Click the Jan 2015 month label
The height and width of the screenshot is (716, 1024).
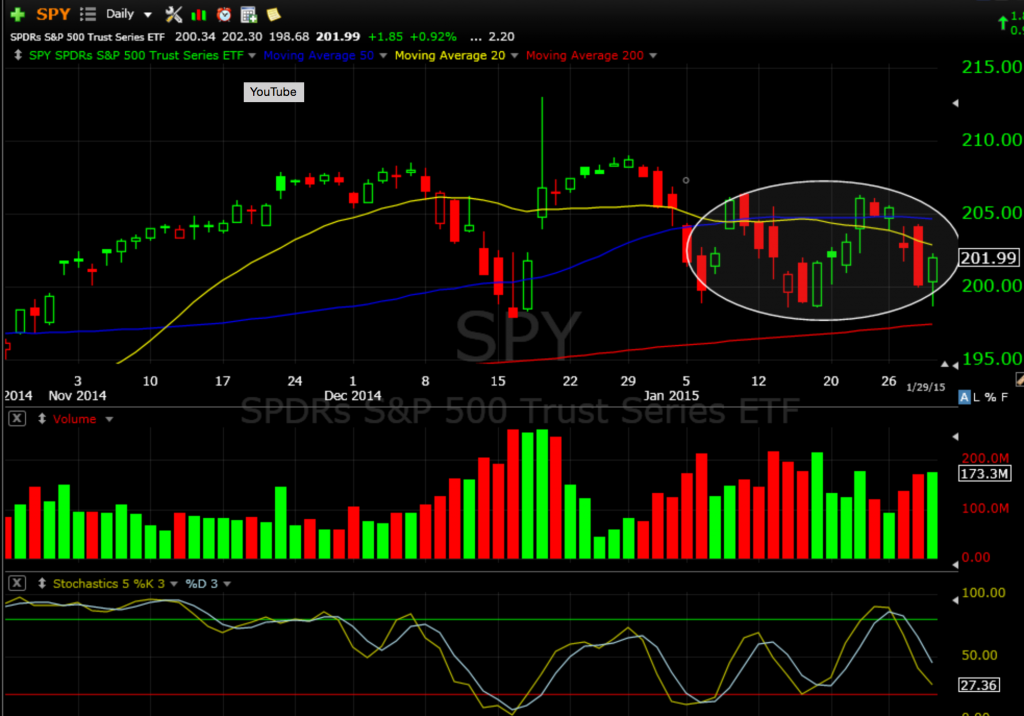[671, 396]
